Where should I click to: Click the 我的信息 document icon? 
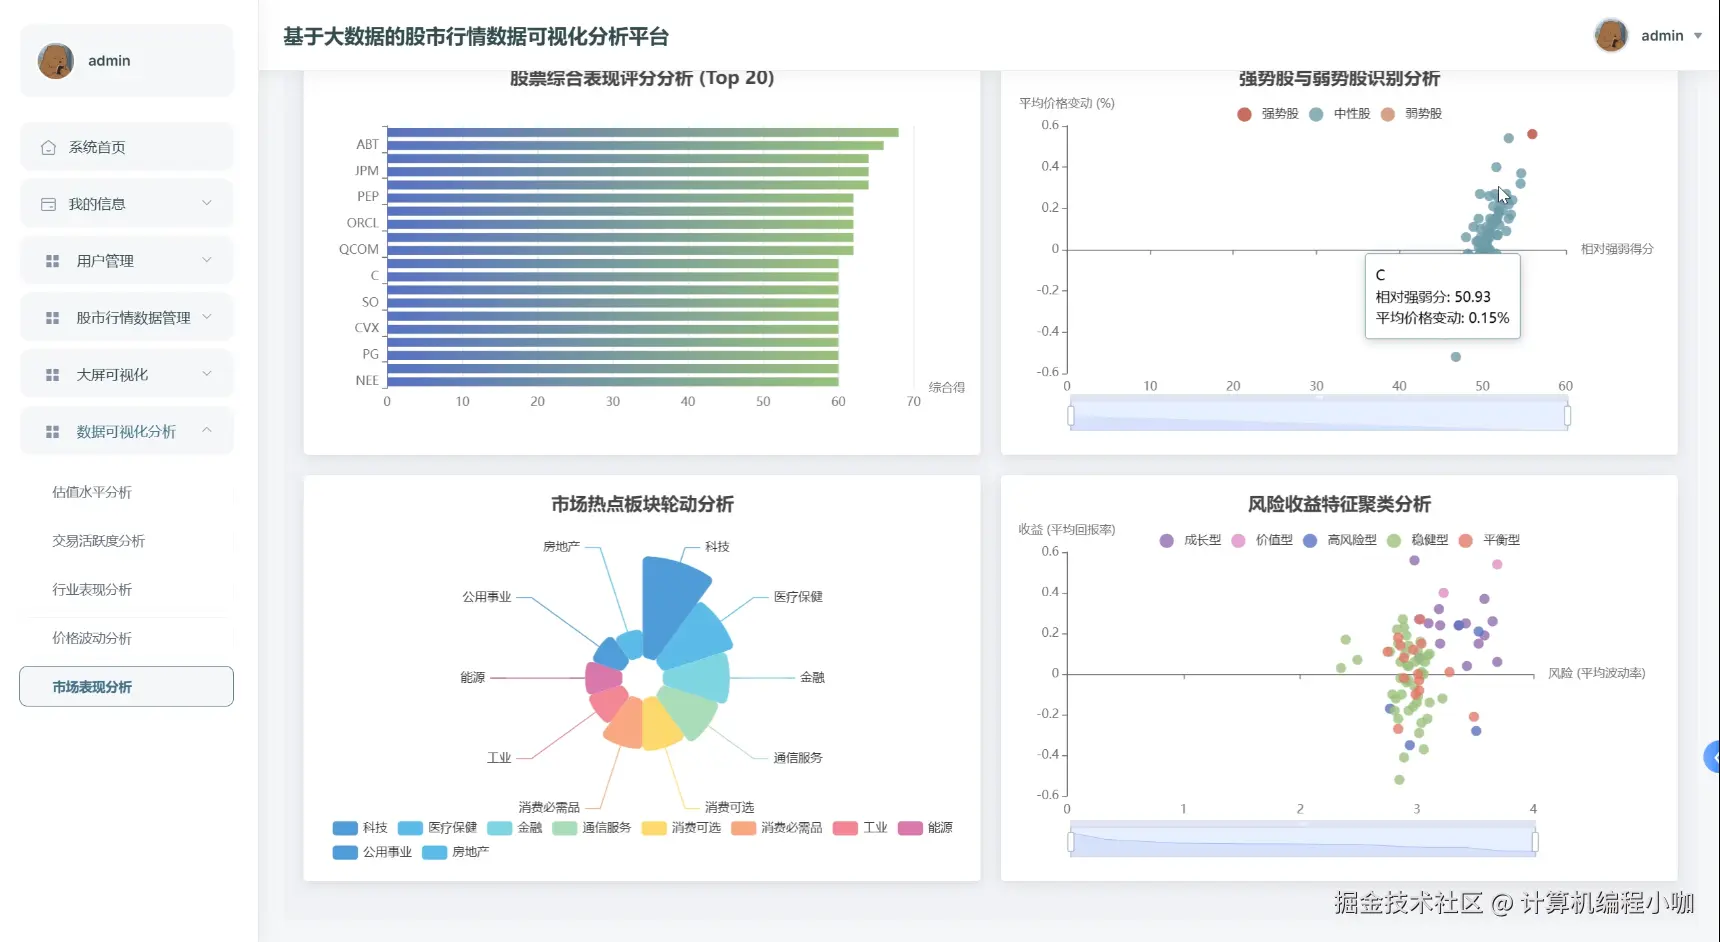[x=47, y=203]
